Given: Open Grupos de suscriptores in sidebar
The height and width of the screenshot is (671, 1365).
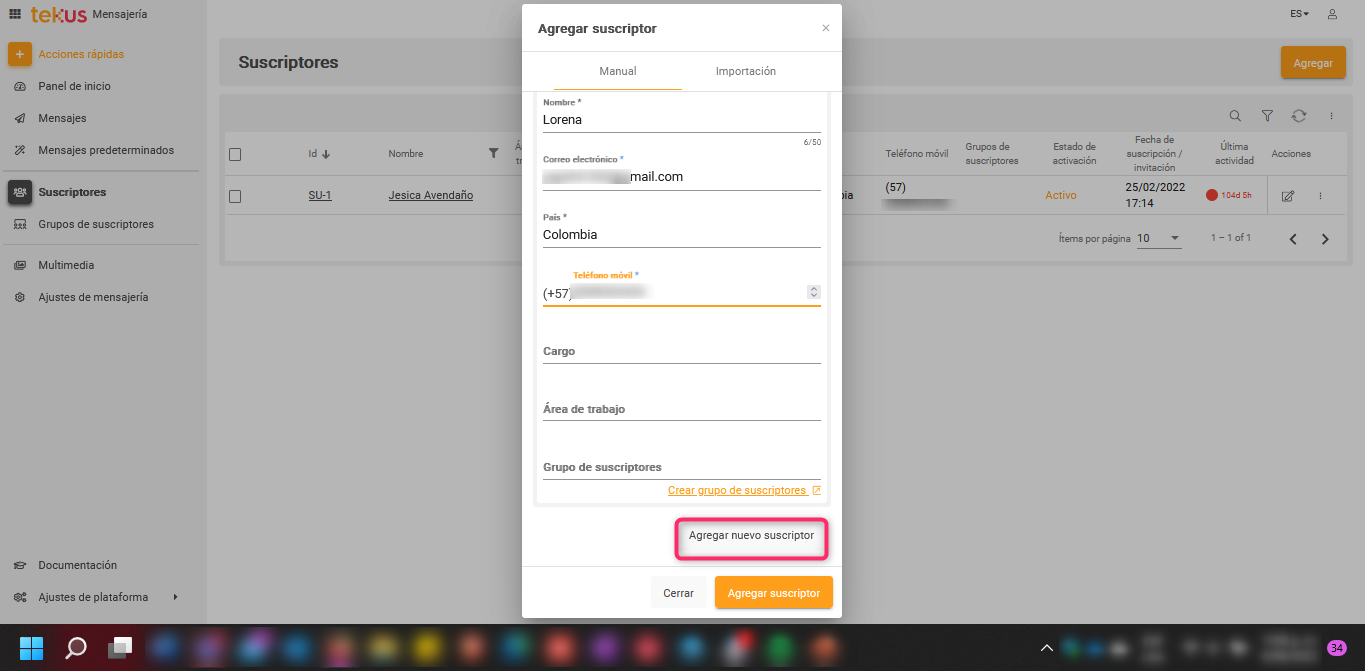Looking at the screenshot, I should pyautogui.click(x=96, y=224).
